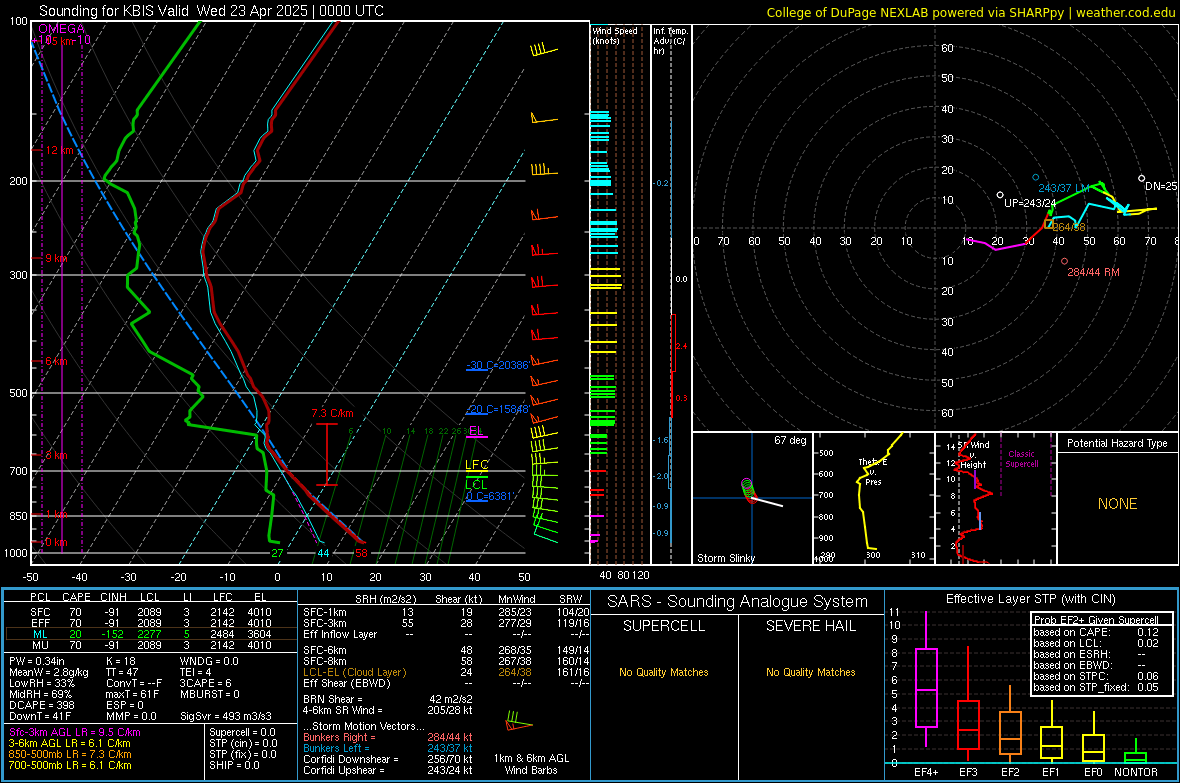Click the Supercell = 0.0 composite value

point(242,733)
